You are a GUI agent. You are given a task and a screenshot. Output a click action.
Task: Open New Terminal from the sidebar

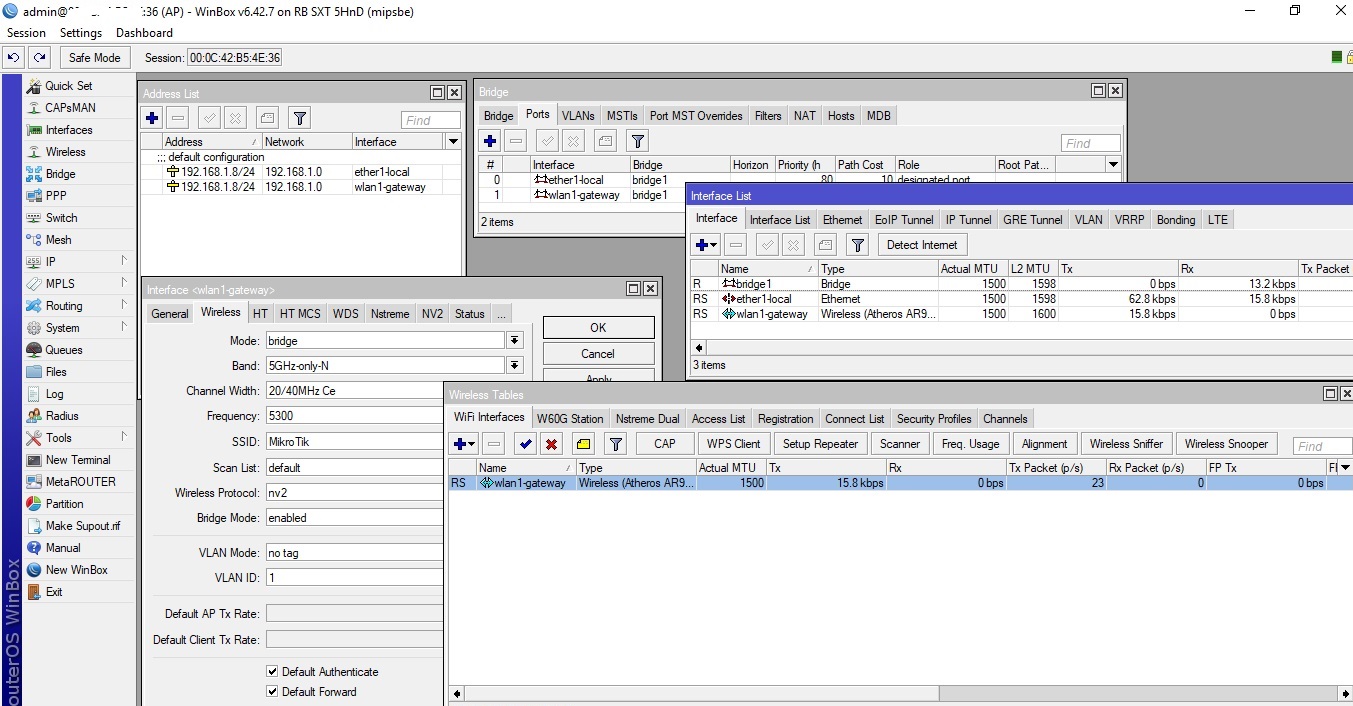(x=77, y=460)
